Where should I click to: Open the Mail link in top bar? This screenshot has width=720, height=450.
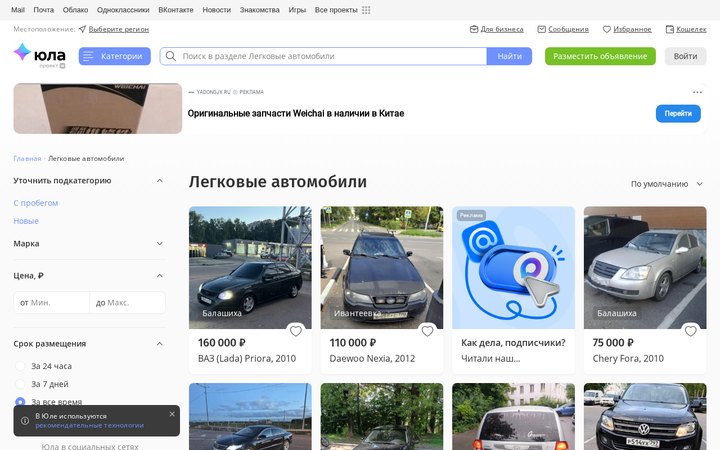(18, 10)
